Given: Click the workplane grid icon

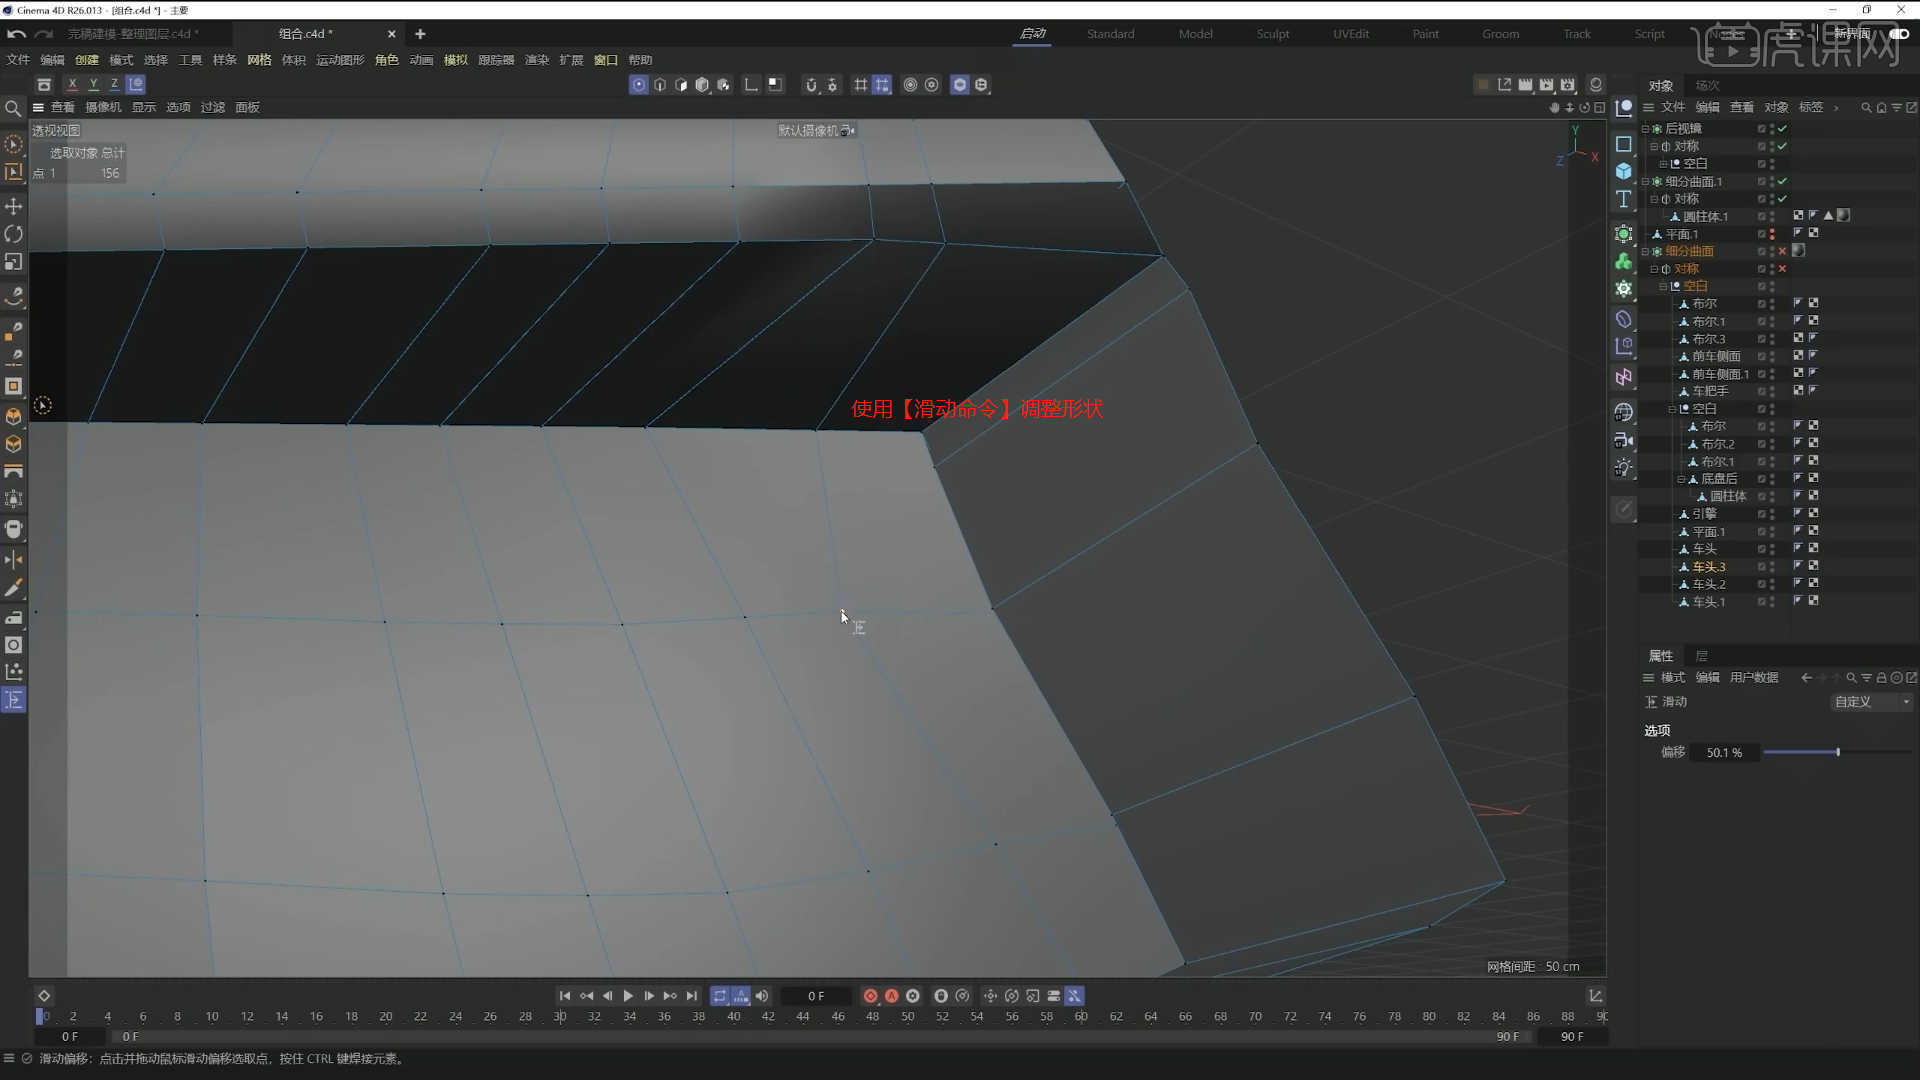Looking at the screenshot, I should click(x=860, y=85).
